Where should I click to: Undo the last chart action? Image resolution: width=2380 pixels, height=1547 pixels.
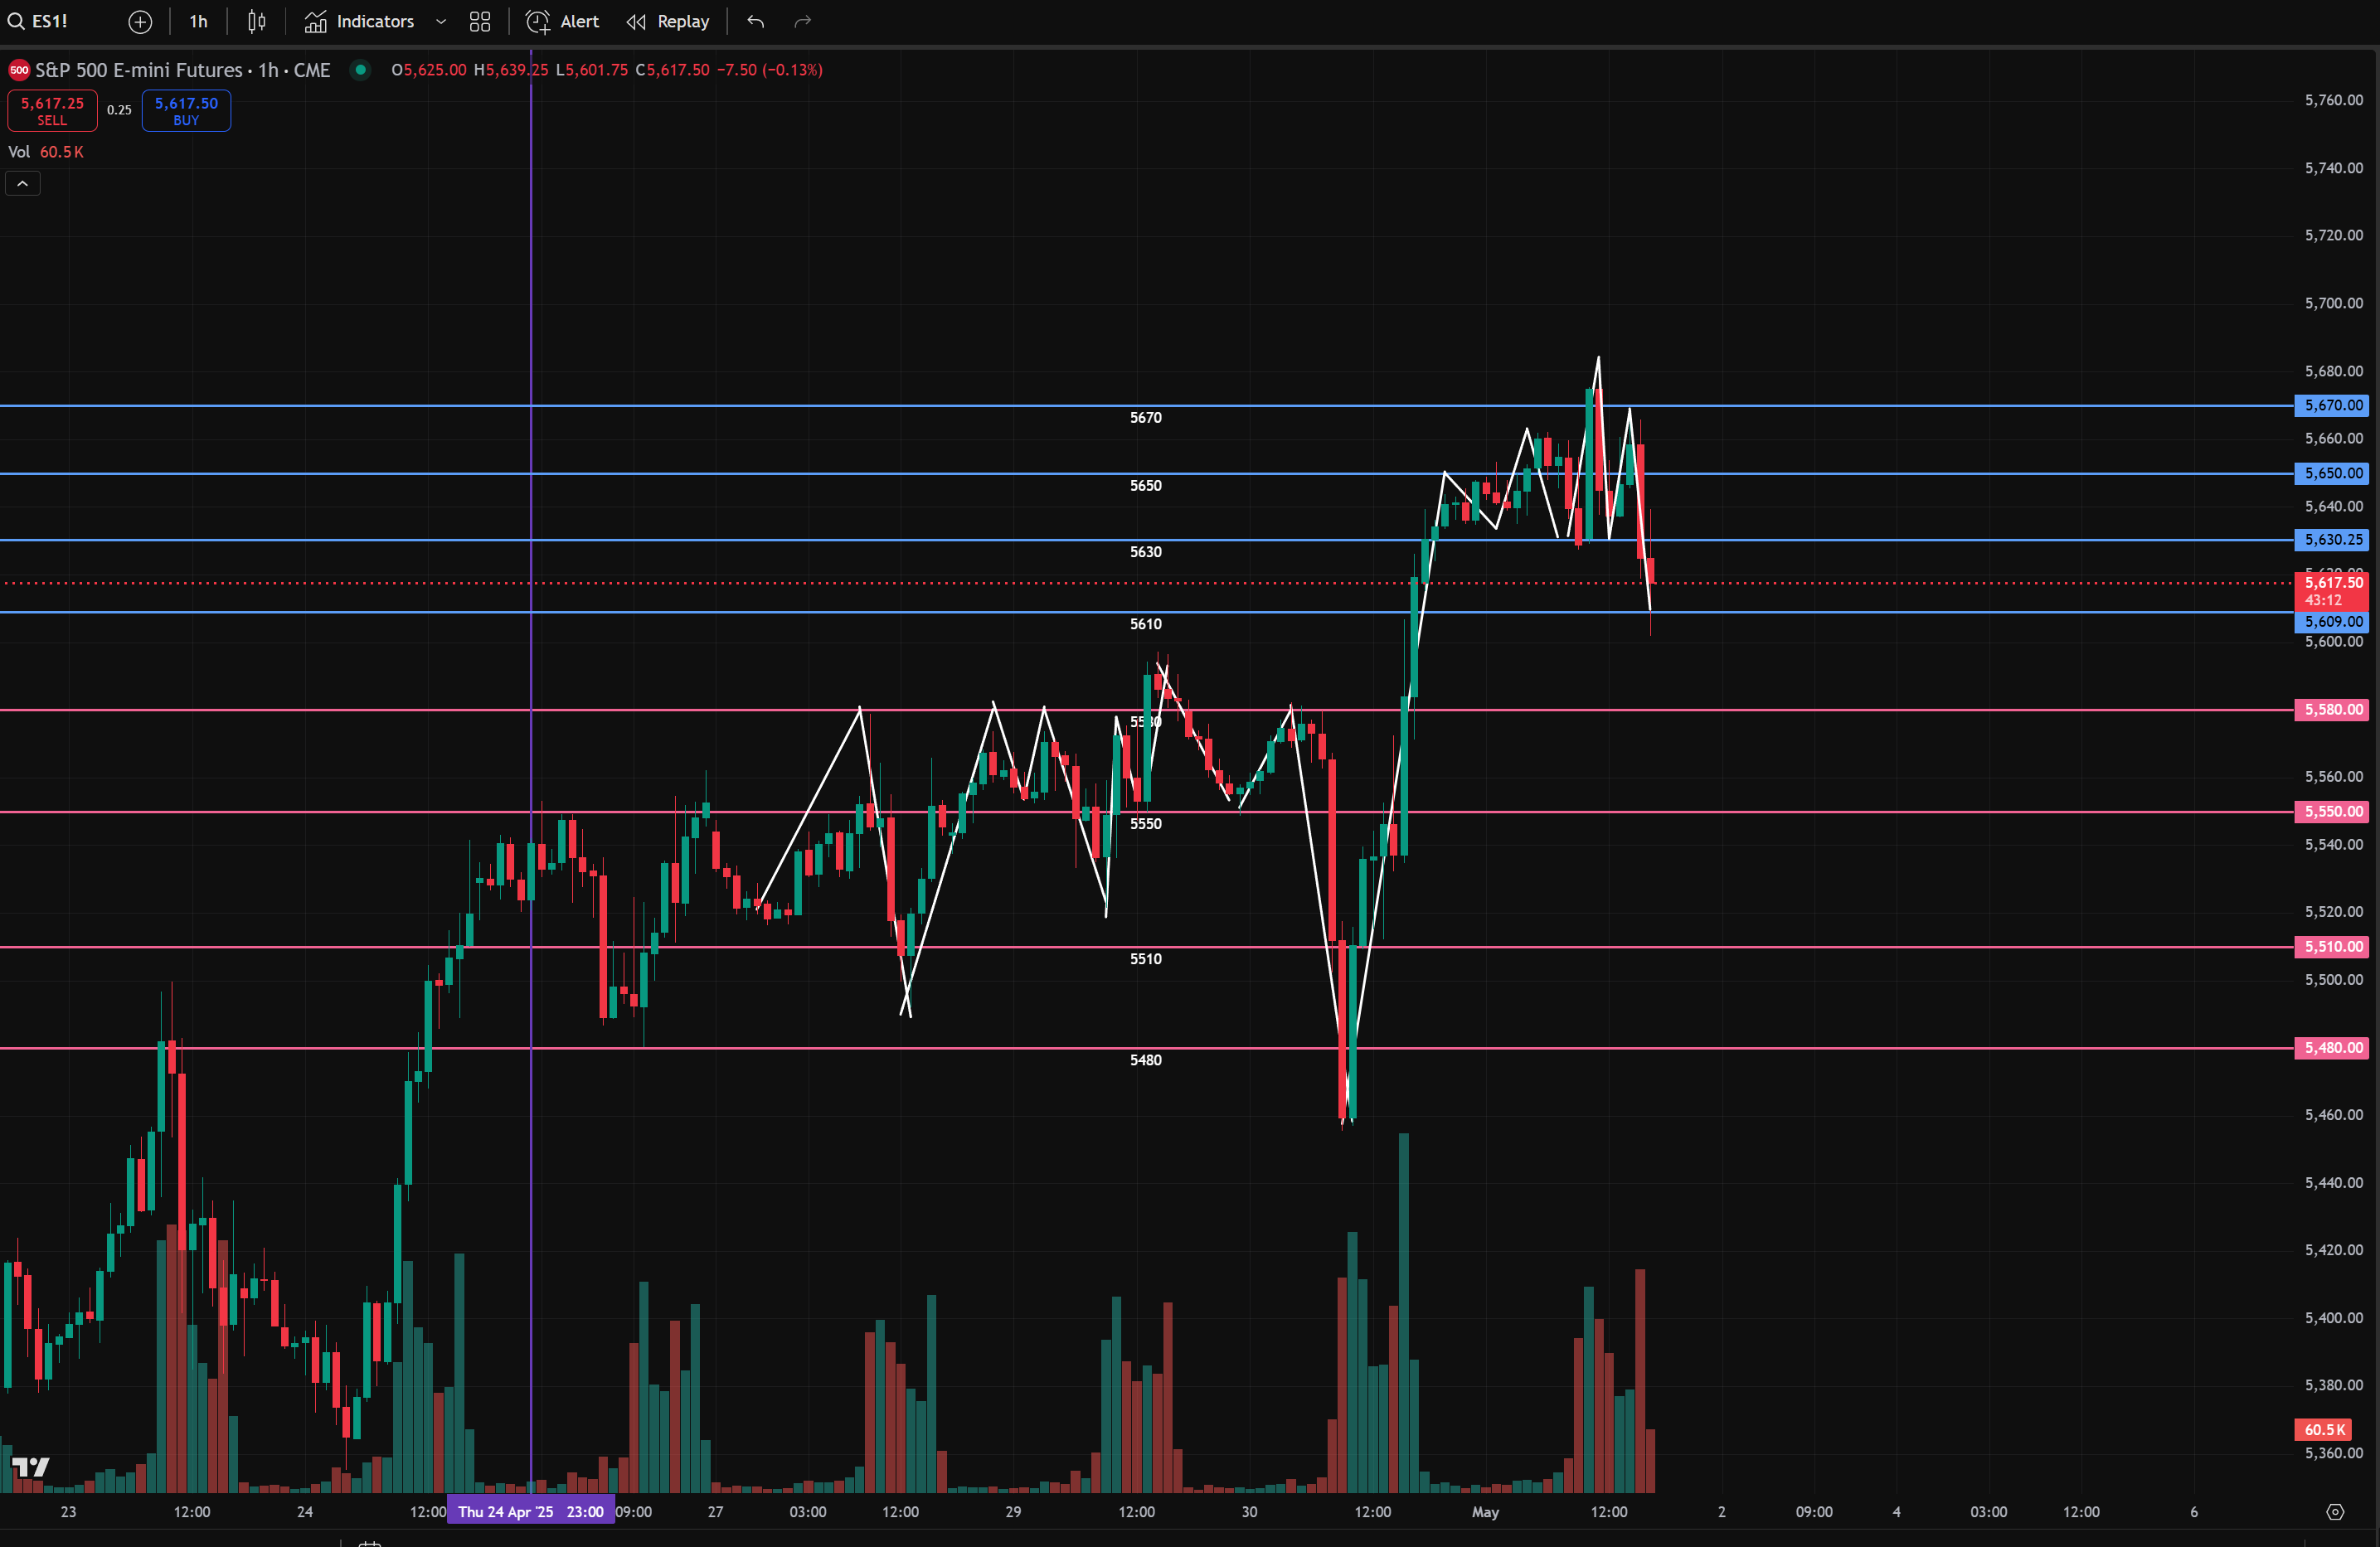pyautogui.click(x=756, y=21)
